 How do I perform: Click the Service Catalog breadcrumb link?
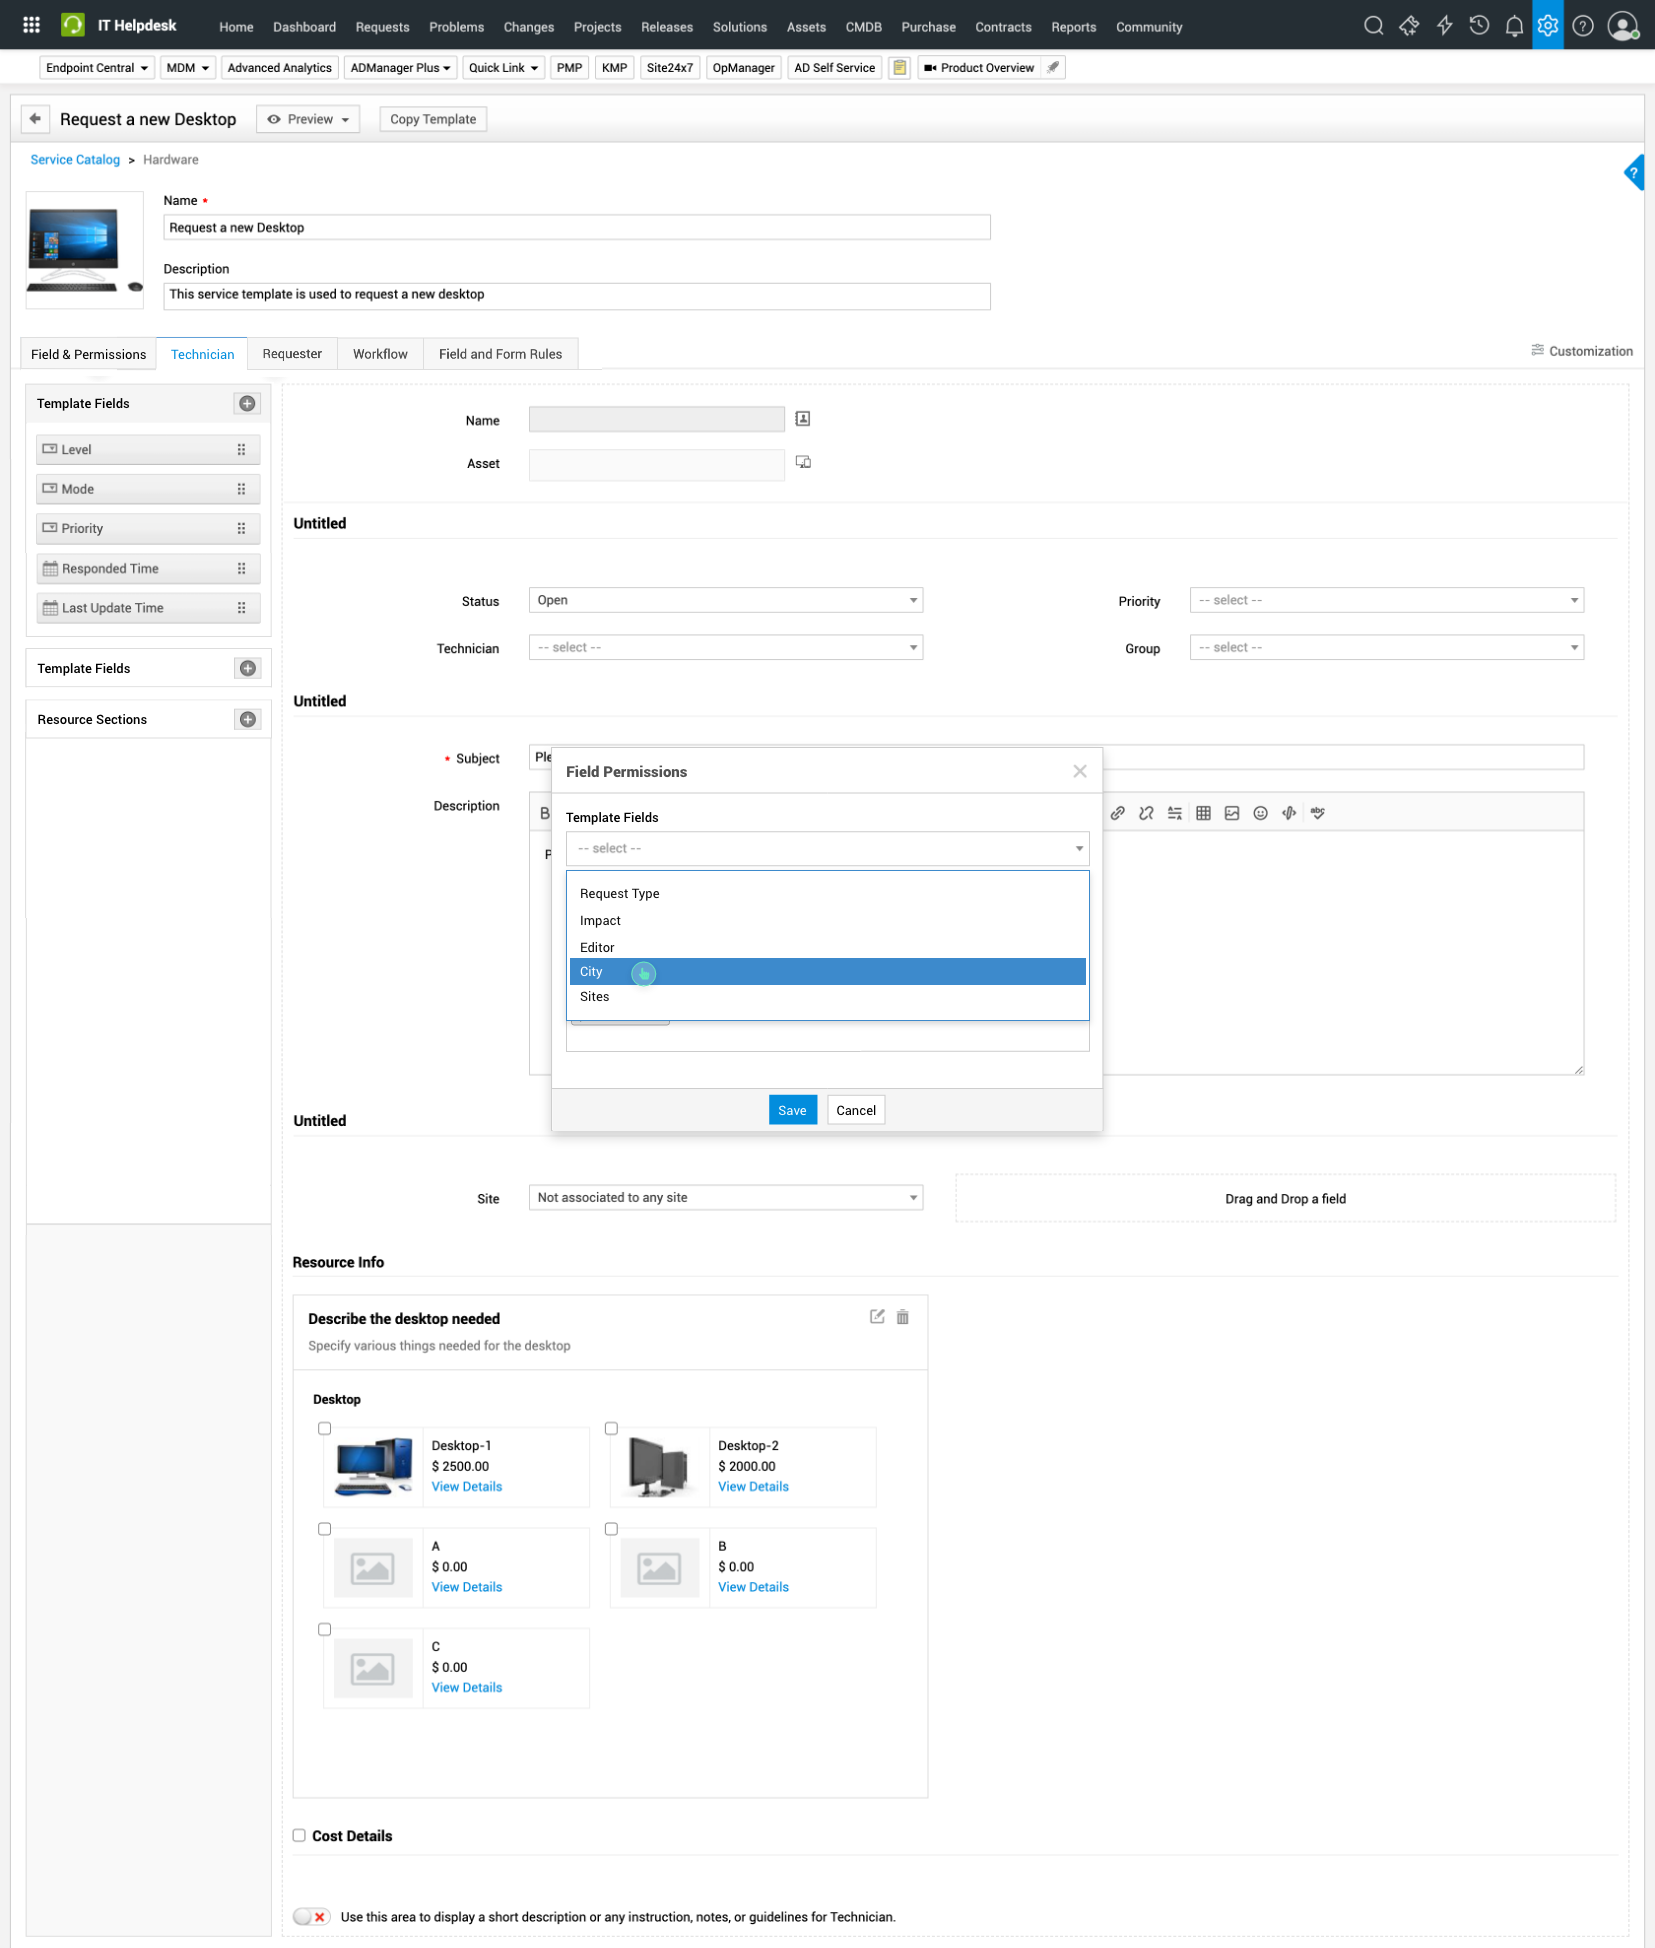[75, 160]
